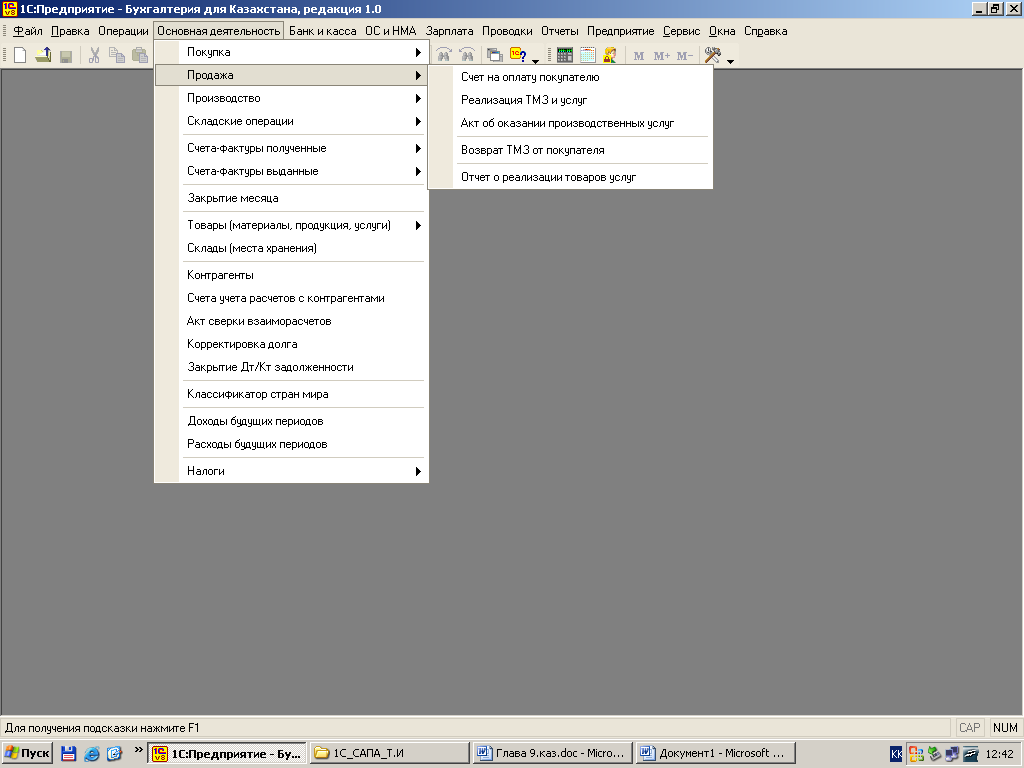
Task: Choose Отчет о реализации товаров услуг
Action: pos(570,177)
